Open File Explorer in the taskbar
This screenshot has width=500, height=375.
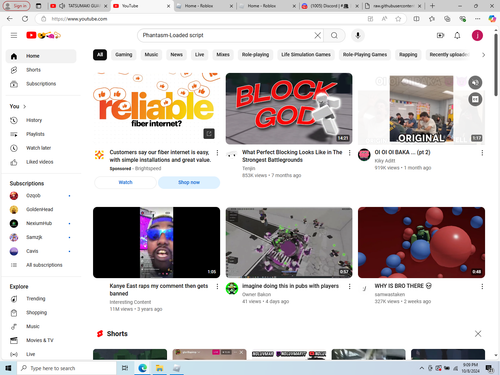[x=159, y=368]
